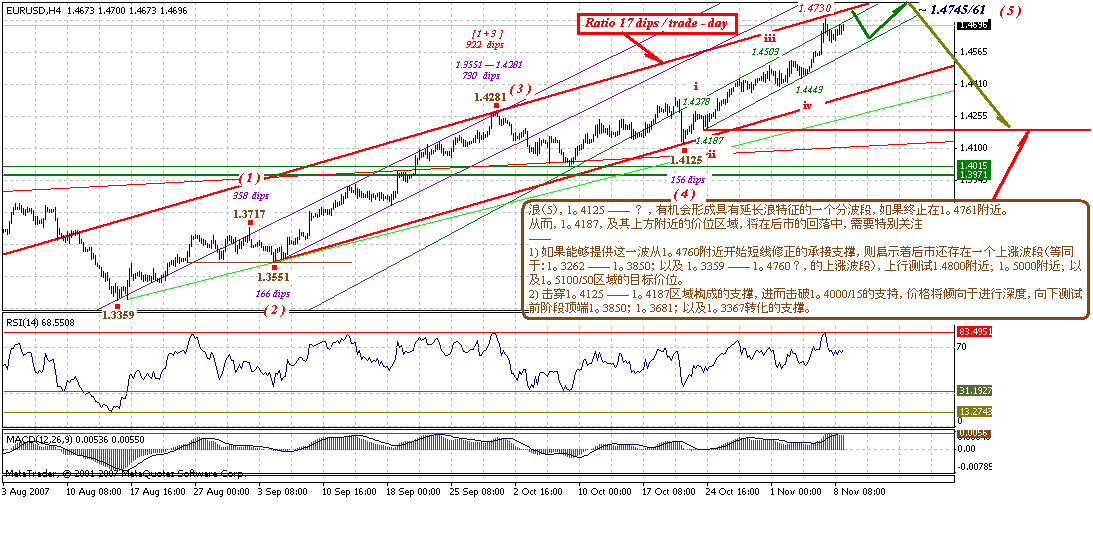
Task: Select the 1.3551 price label below candles
Action: tap(274, 276)
